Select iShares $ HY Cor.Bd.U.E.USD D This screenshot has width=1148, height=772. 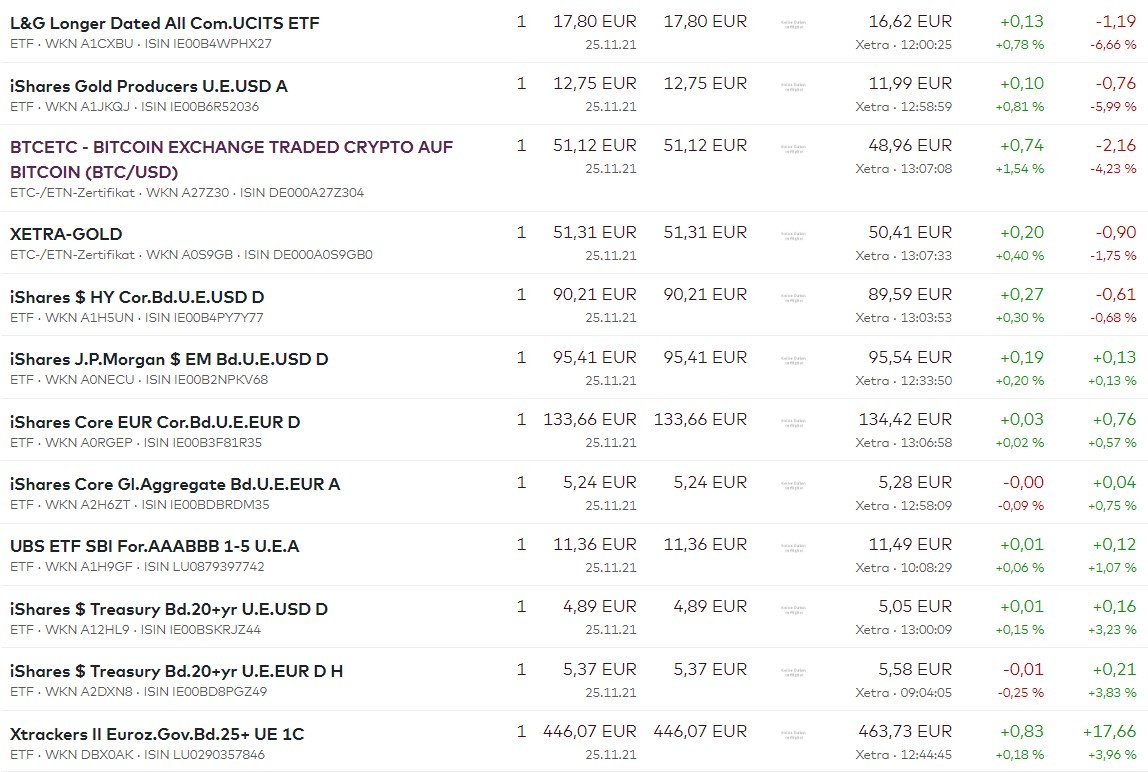tap(137, 297)
